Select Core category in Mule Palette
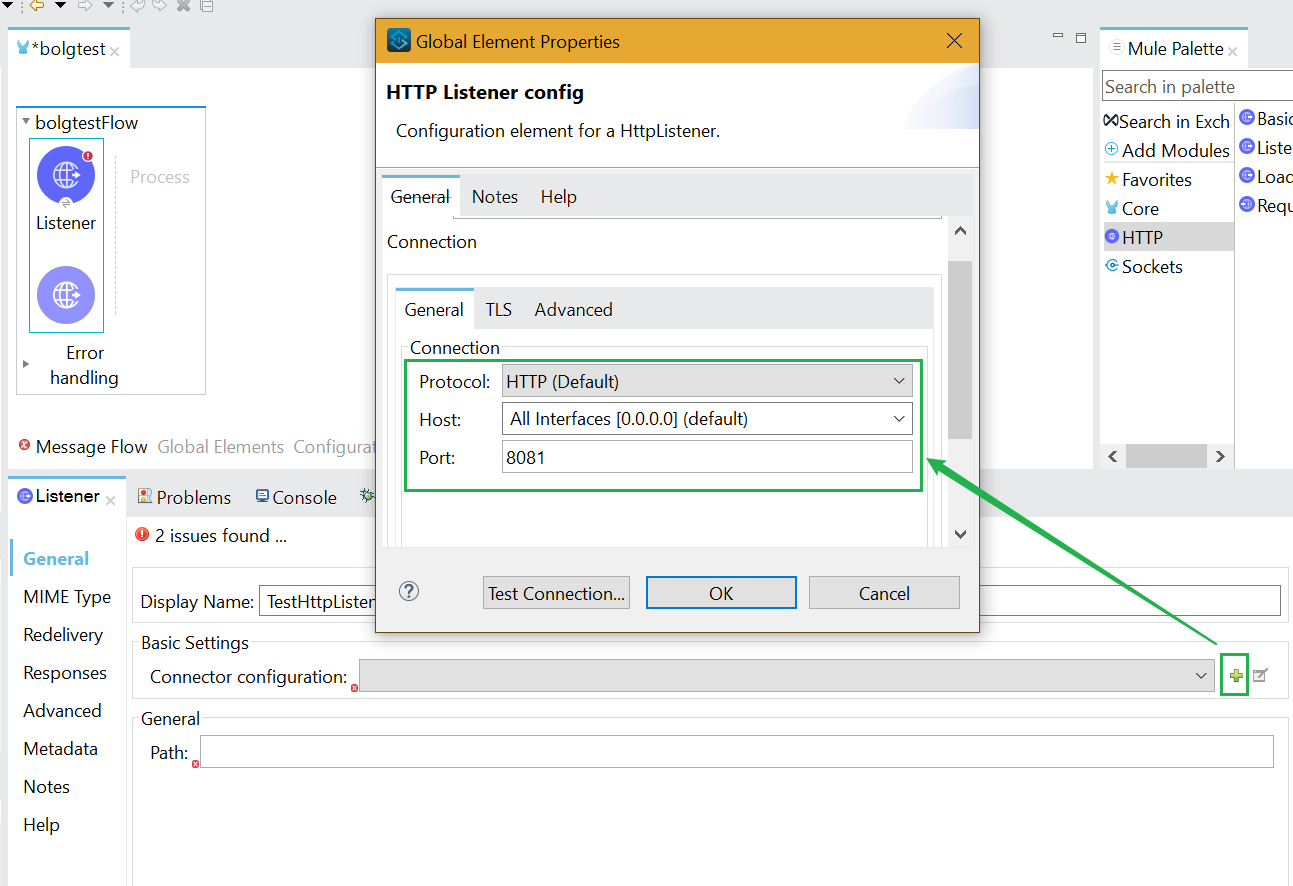1293x886 pixels. (1132, 208)
